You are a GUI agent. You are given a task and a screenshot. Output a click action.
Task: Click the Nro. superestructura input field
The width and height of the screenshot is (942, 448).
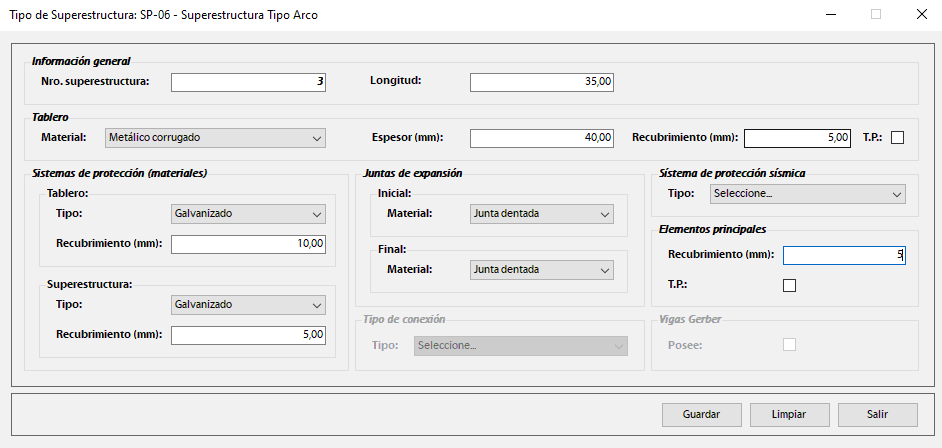coord(248,82)
